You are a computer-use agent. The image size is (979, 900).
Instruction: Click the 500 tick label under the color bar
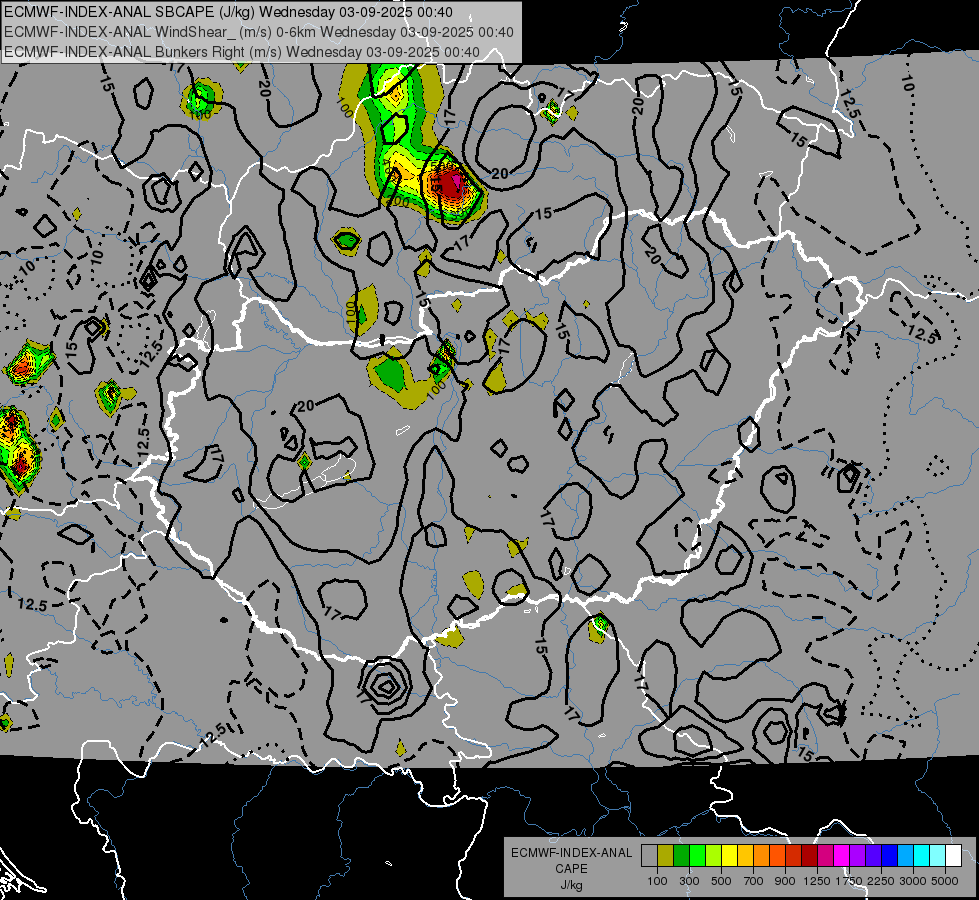click(721, 881)
